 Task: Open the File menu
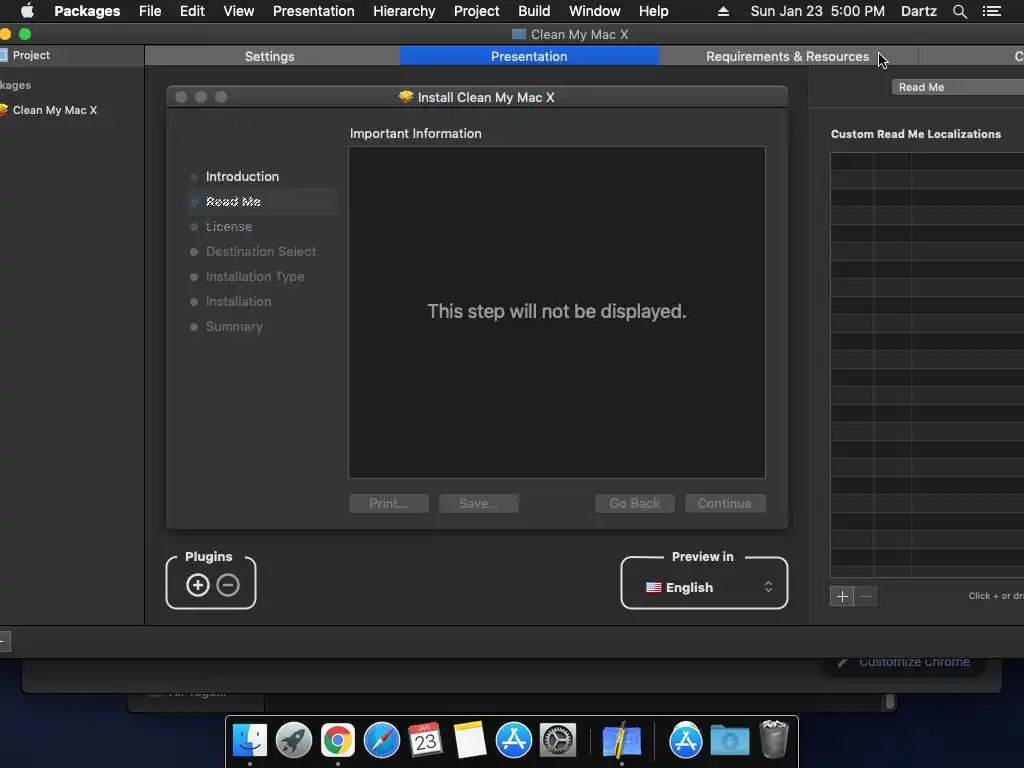tap(150, 11)
